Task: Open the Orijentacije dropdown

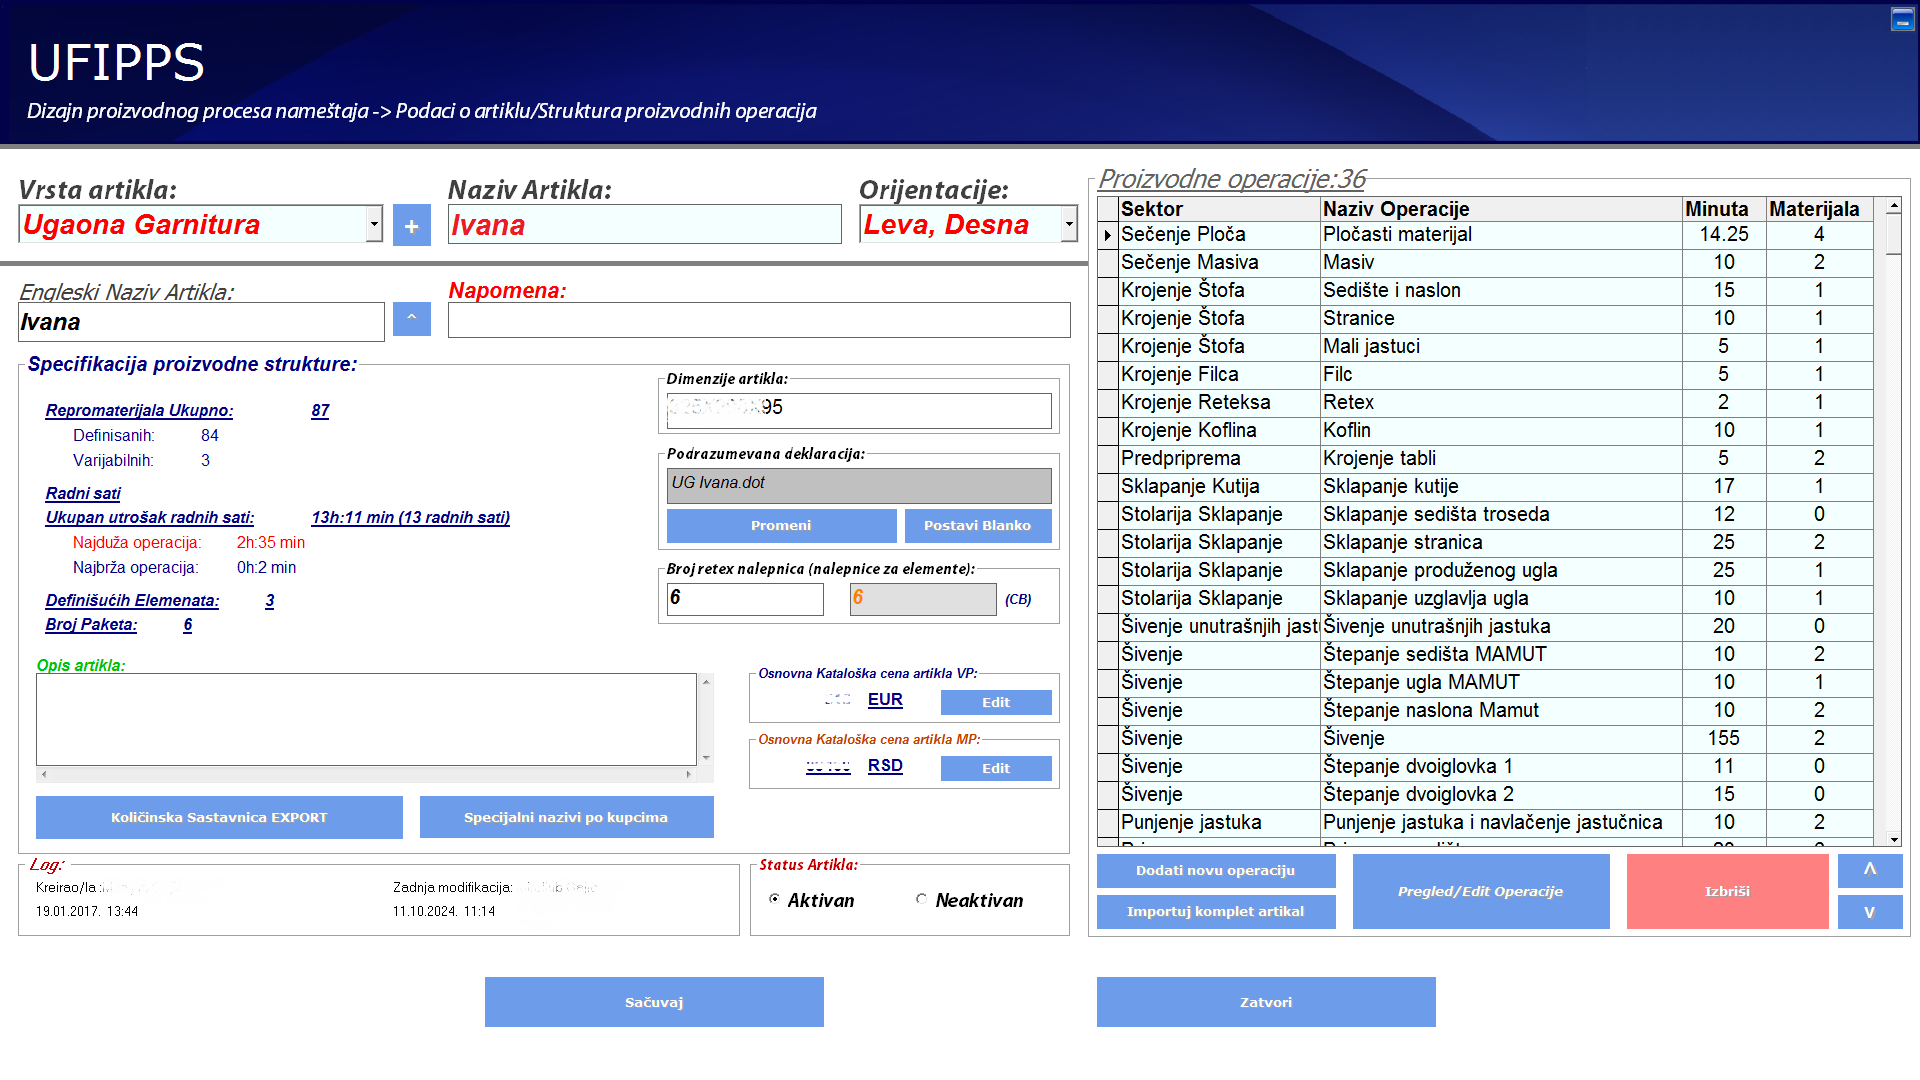Action: coord(1069,224)
